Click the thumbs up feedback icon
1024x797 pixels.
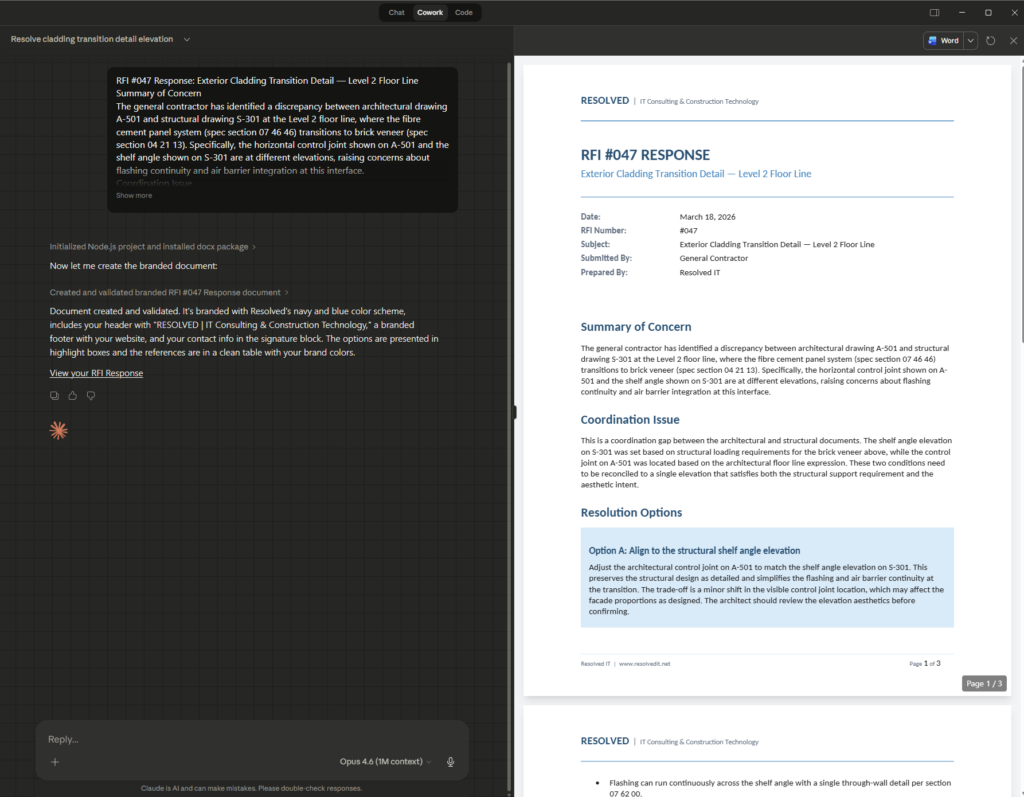pyautogui.click(x=73, y=396)
